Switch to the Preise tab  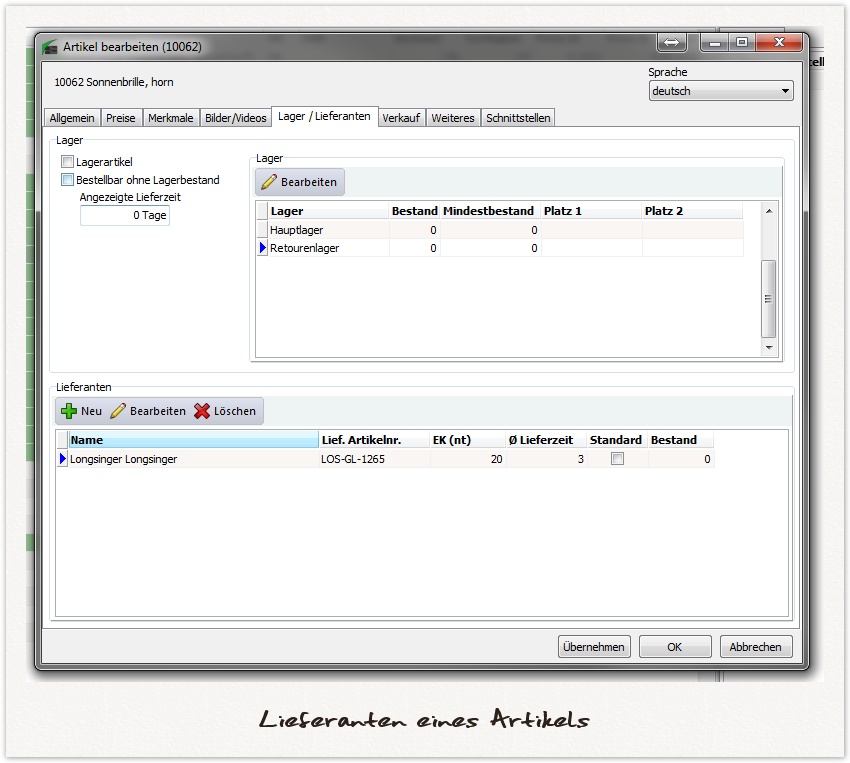coord(121,118)
